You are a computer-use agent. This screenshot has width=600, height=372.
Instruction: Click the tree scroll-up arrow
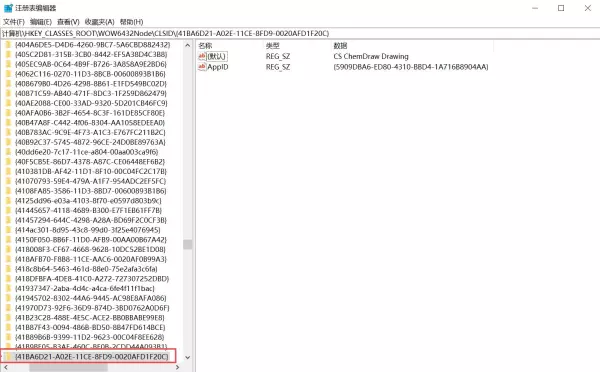(188, 45)
